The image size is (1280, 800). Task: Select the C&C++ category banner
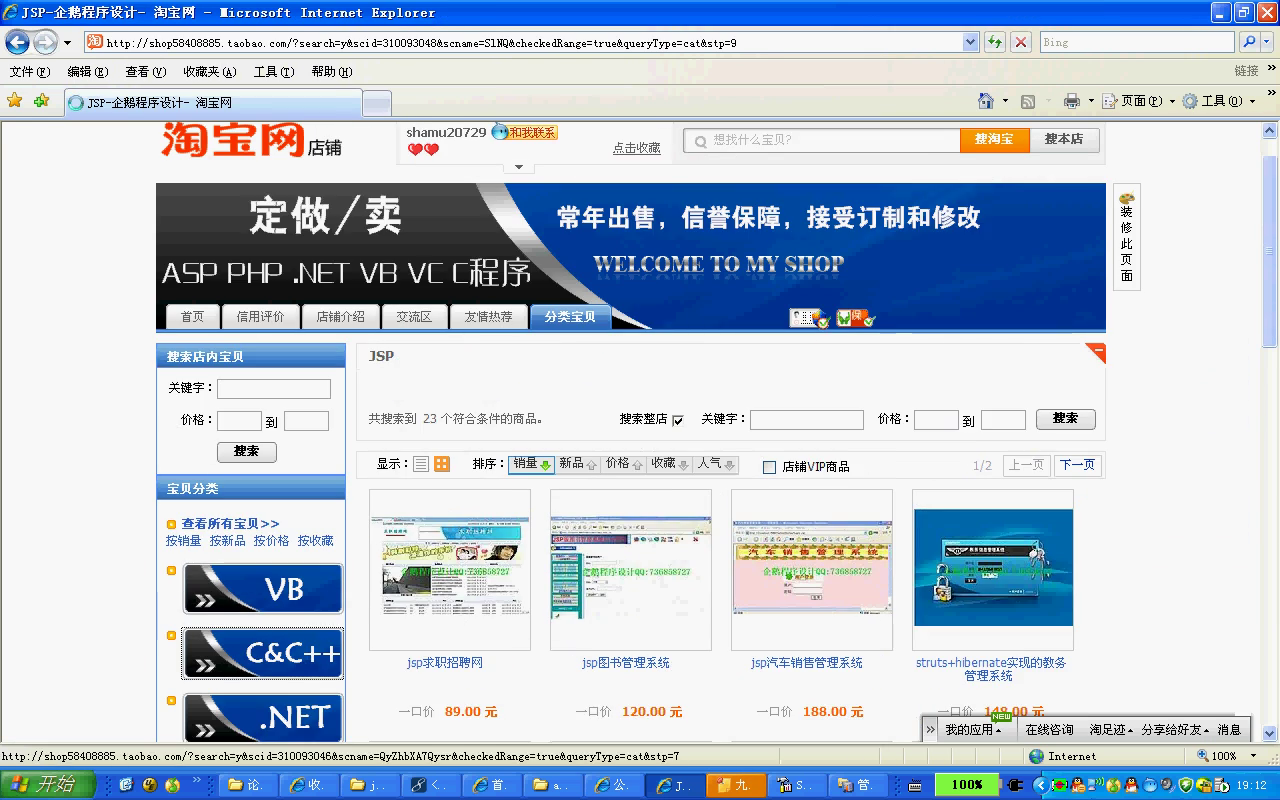[263, 654]
